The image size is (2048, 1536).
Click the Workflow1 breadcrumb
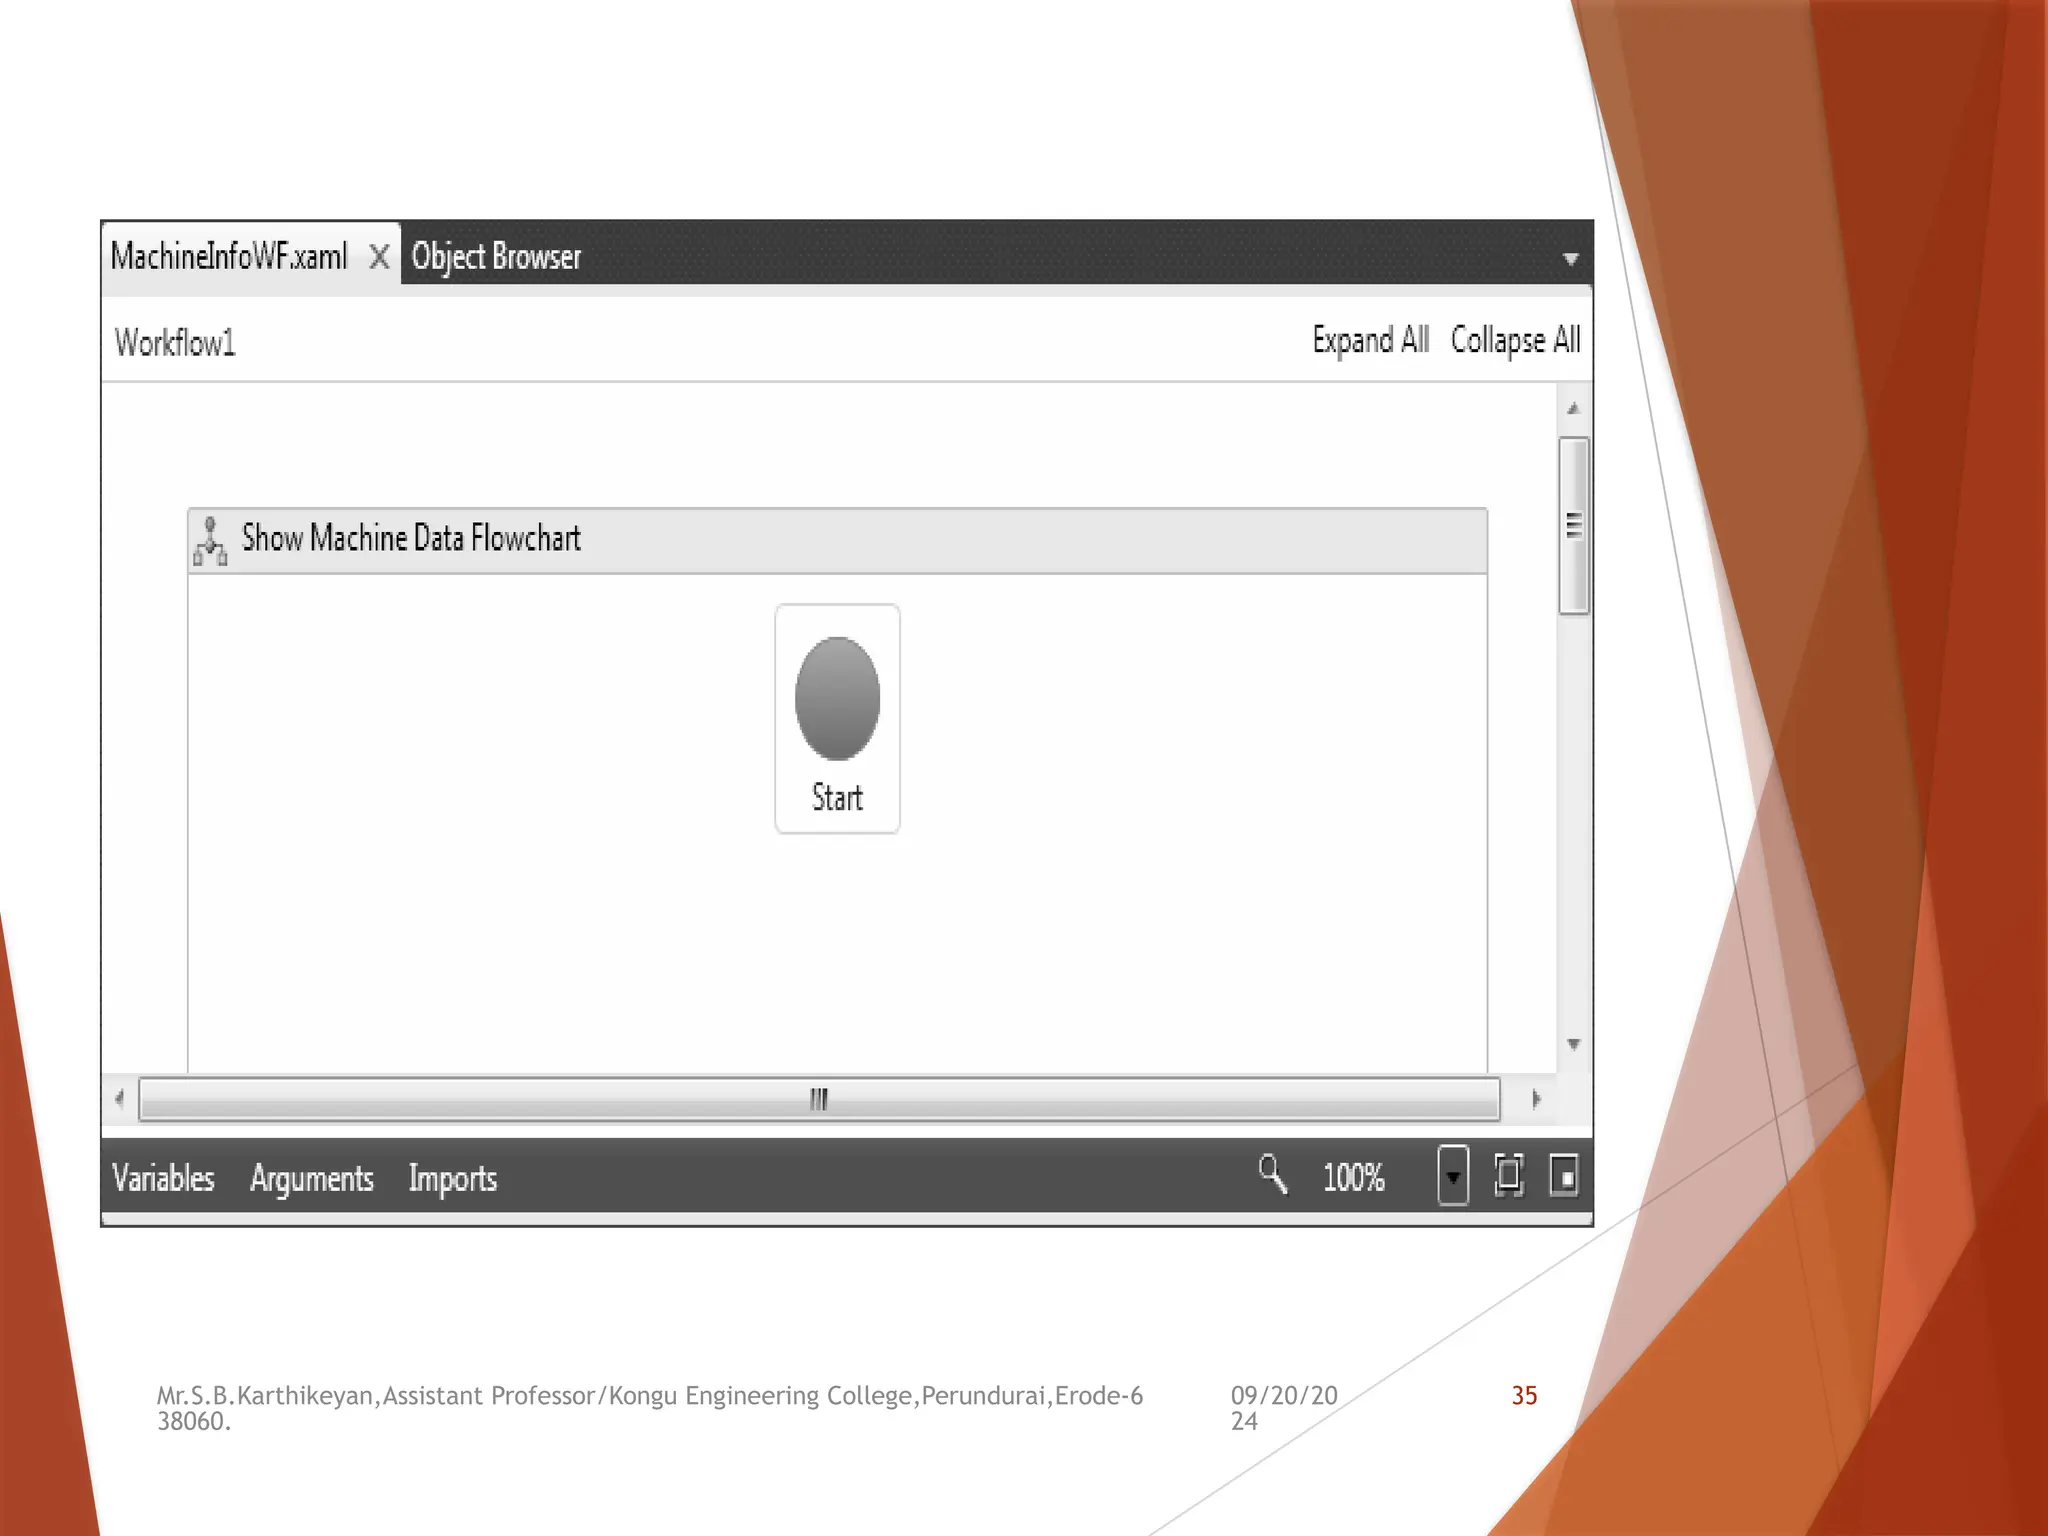click(x=175, y=343)
